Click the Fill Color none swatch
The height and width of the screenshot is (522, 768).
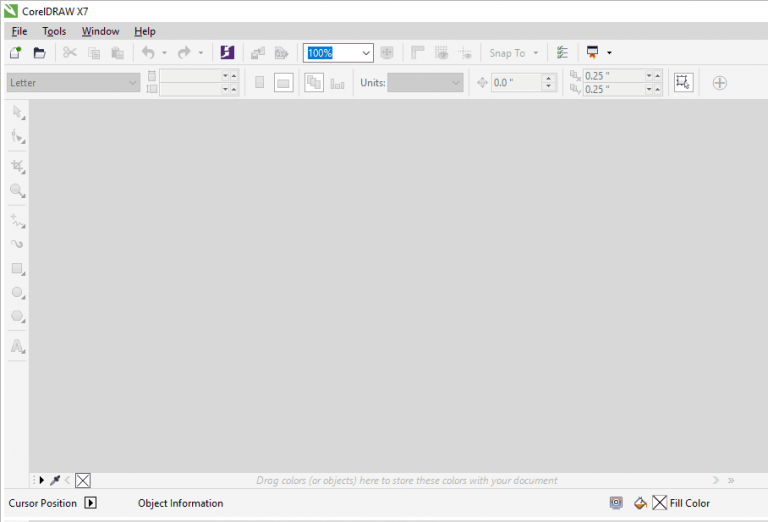click(659, 502)
